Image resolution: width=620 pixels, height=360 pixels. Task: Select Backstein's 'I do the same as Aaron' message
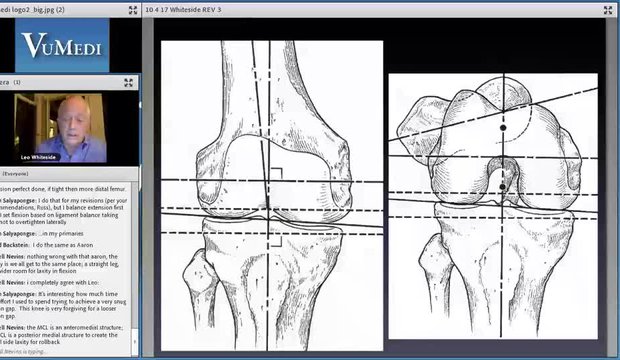tap(47, 245)
